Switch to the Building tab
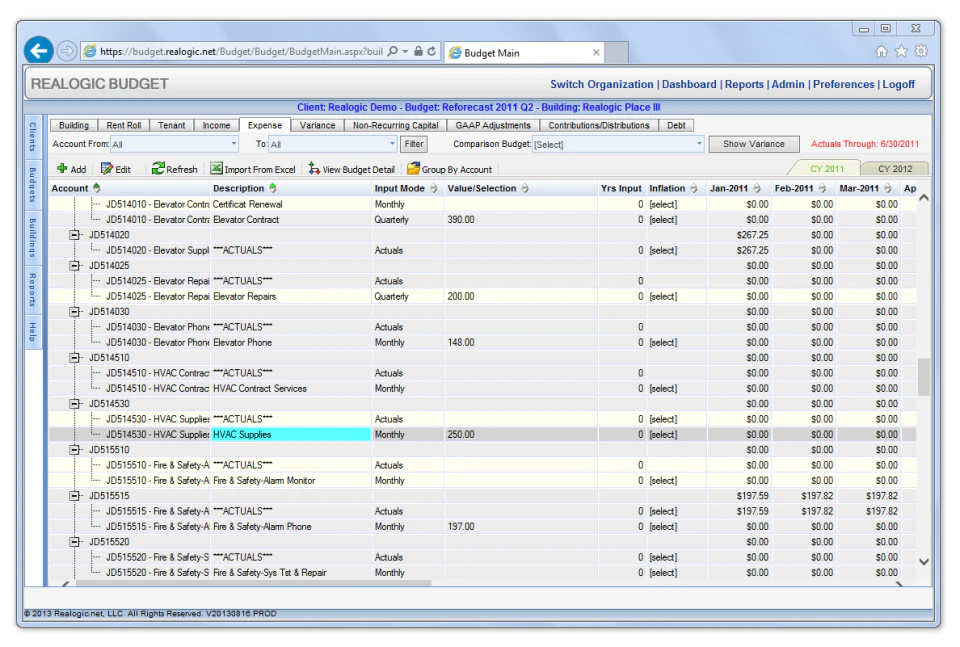The height and width of the screenshot is (647, 960). 73,125
